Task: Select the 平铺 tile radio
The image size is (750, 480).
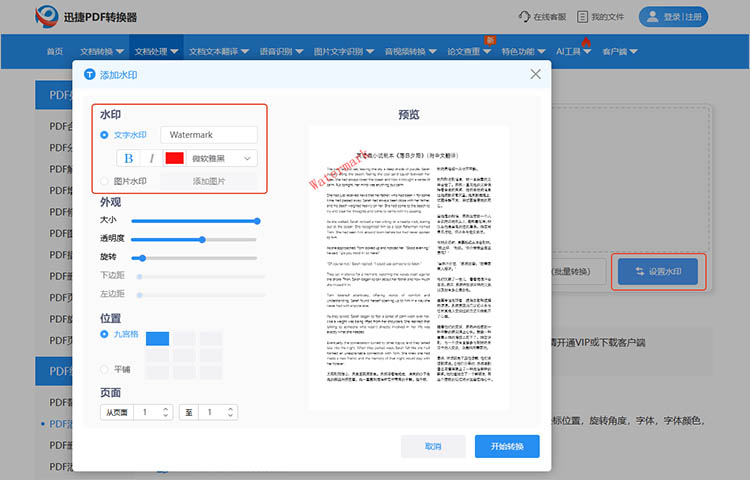Action: 104,369
